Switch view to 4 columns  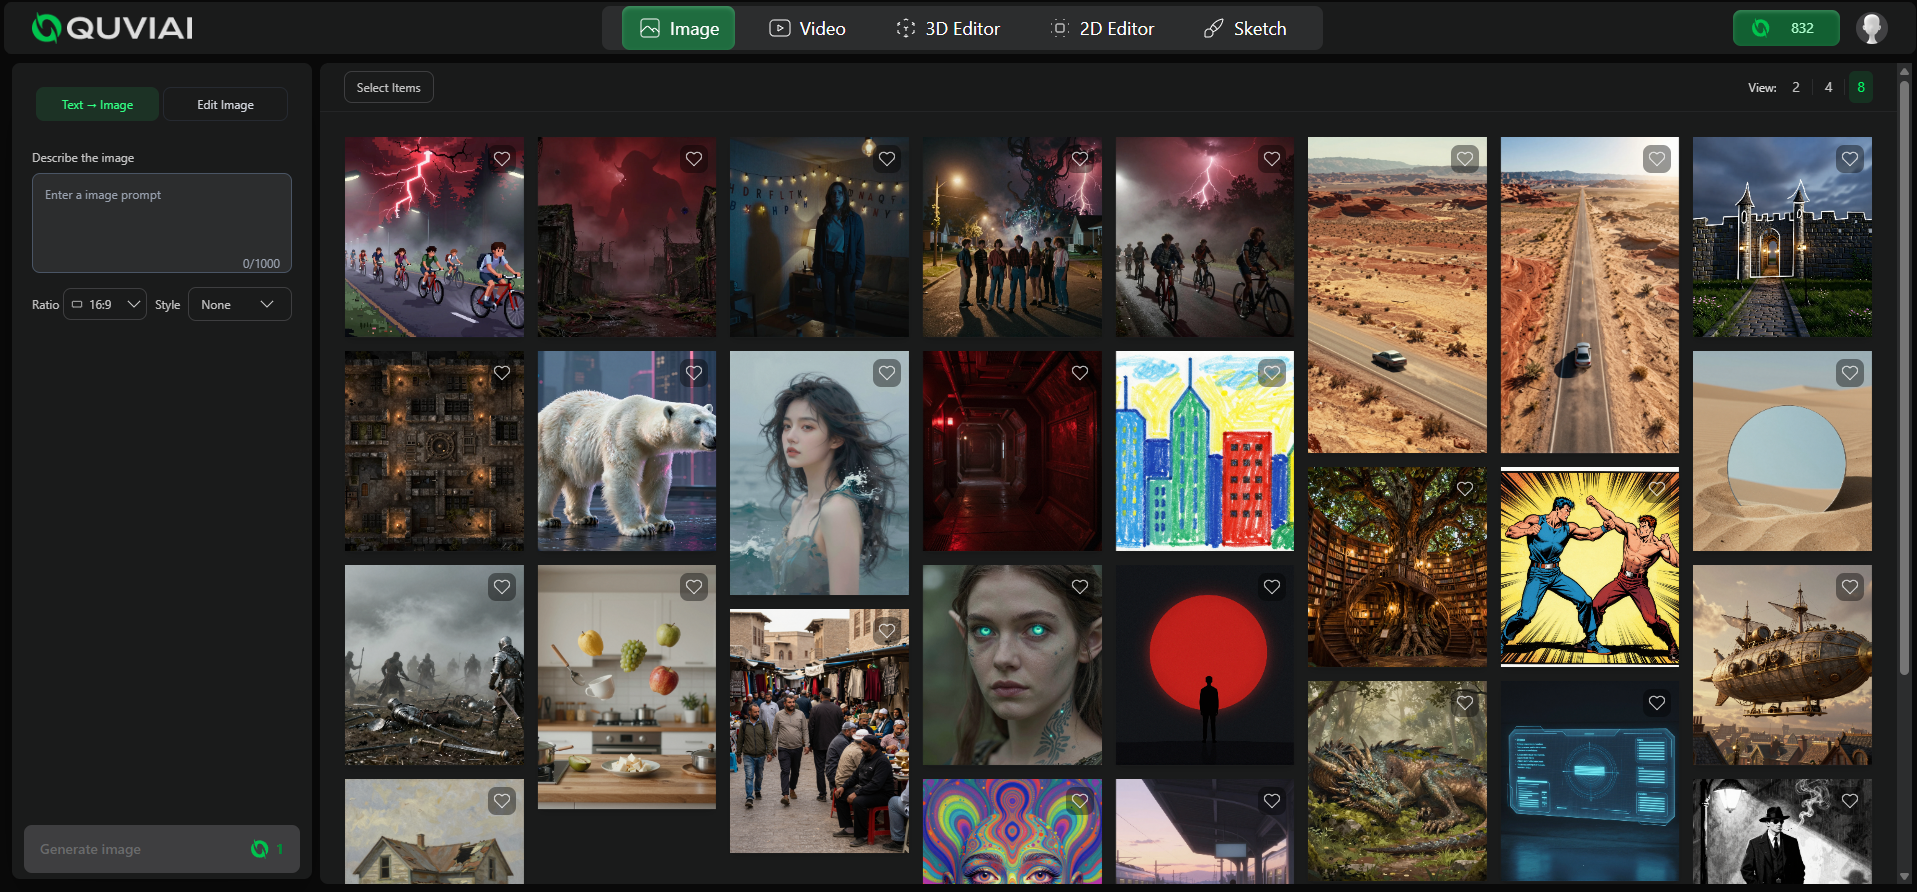(1828, 87)
